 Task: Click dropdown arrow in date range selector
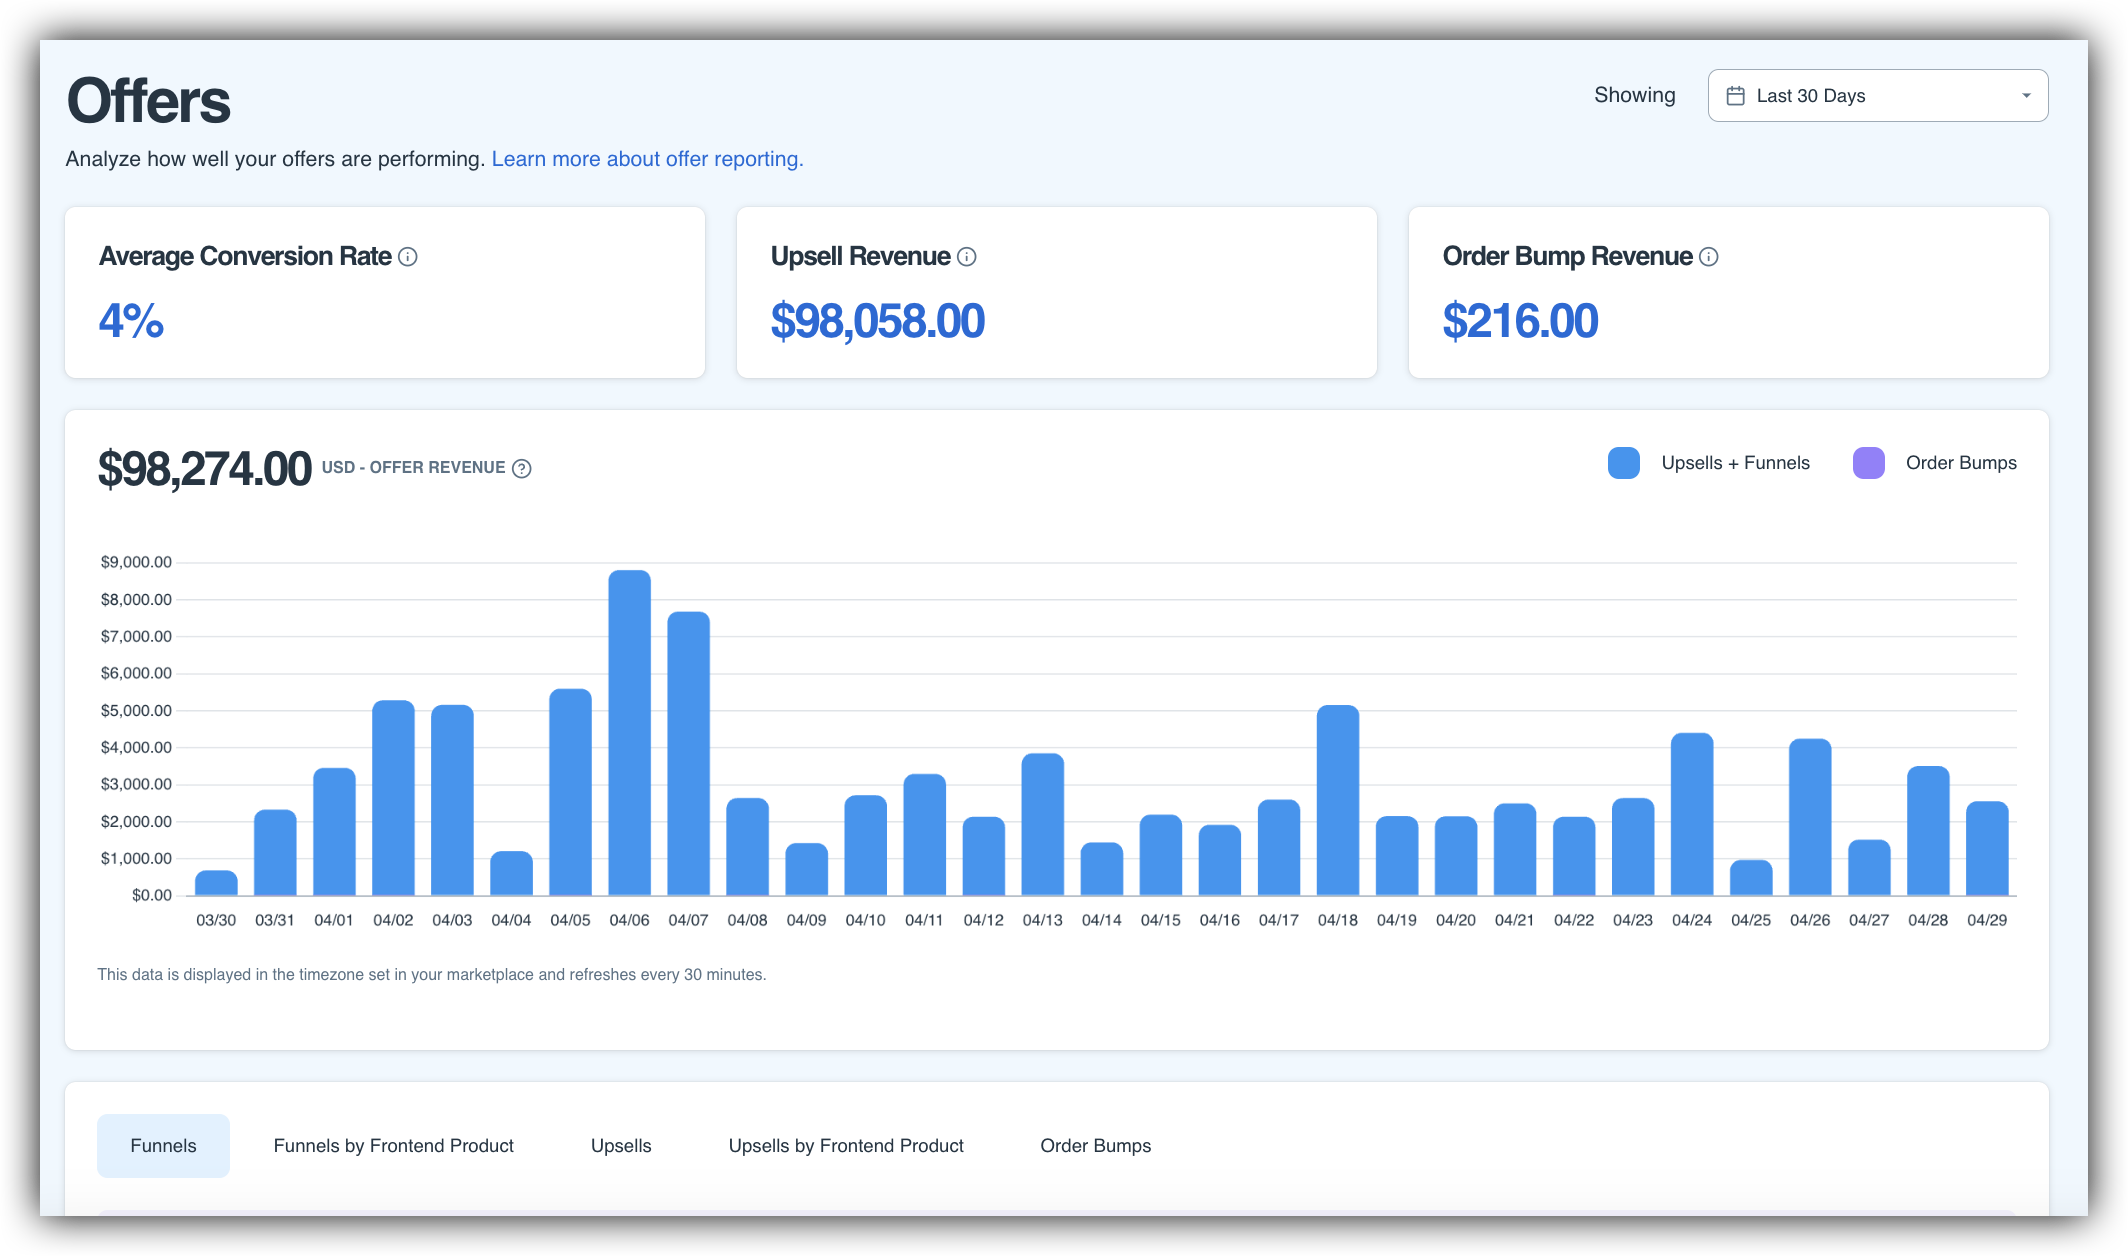tap(2026, 96)
